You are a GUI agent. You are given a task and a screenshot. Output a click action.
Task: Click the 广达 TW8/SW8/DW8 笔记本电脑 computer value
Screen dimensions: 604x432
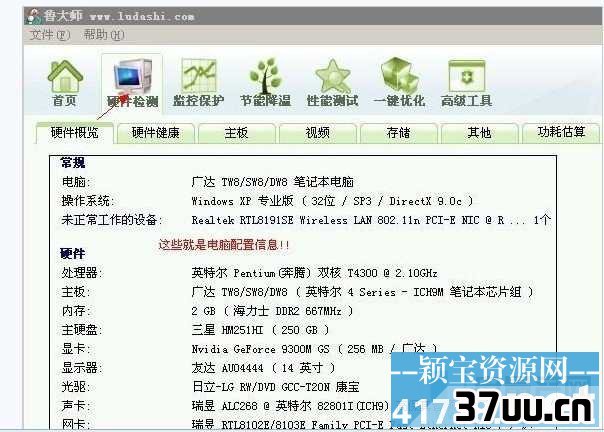tap(272, 182)
